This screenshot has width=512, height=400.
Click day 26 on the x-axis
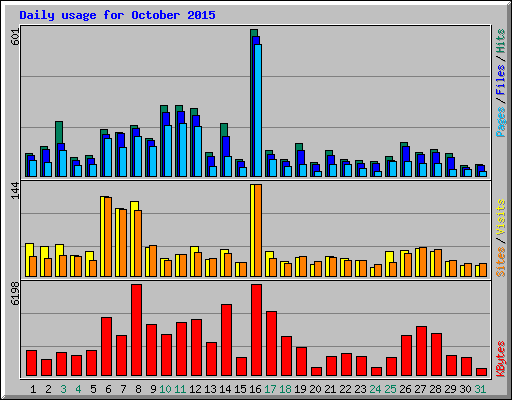[405, 389]
